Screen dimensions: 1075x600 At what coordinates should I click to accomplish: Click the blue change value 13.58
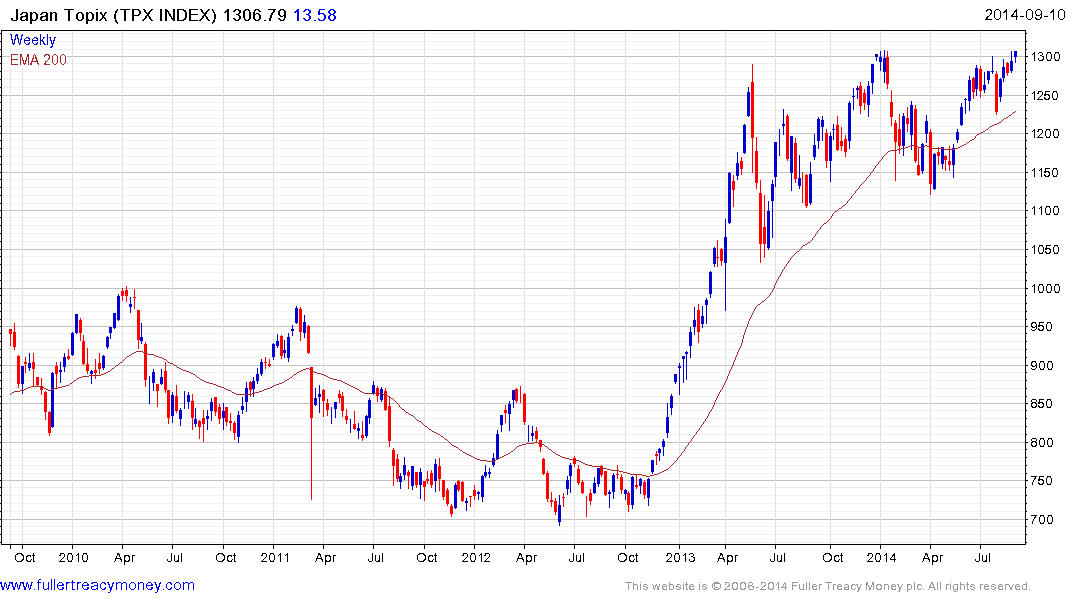tap(315, 15)
